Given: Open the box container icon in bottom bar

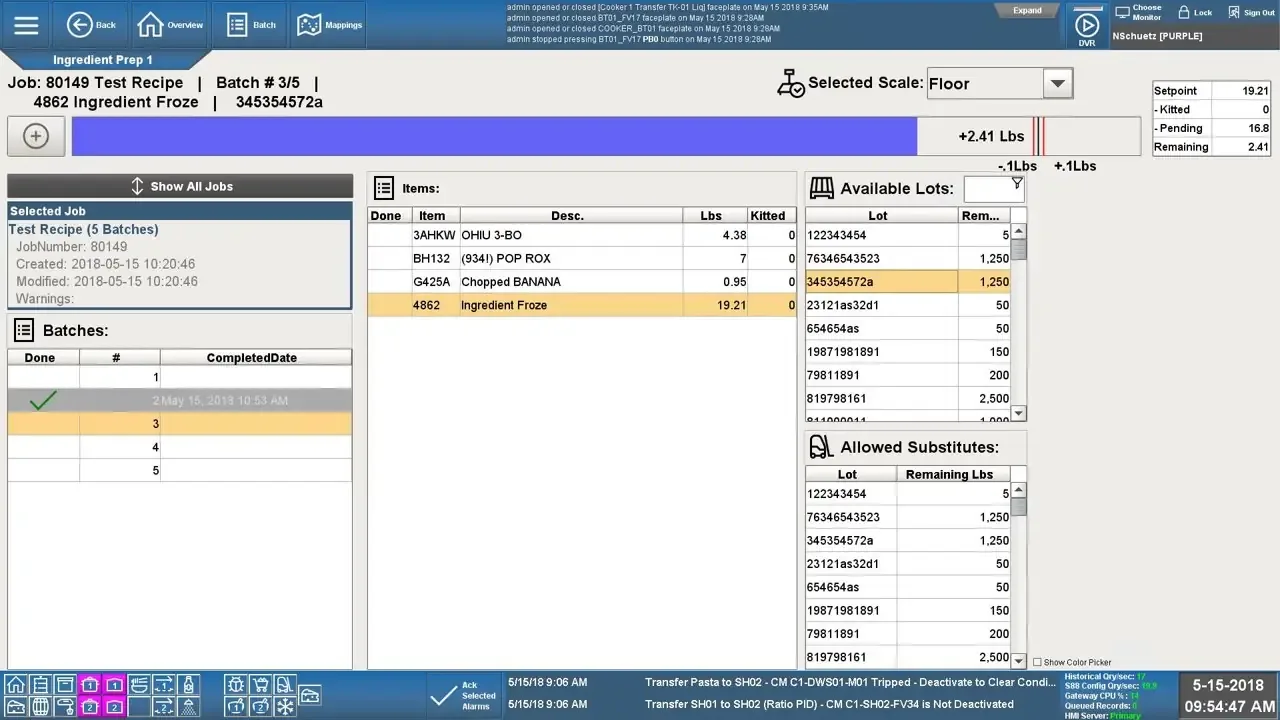Looking at the screenshot, I should click(x=64, y=684).
